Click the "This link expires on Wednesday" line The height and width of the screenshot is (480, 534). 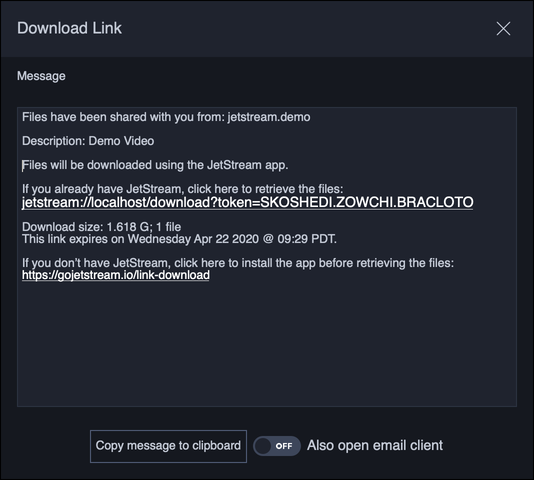[x=179, y=239]
